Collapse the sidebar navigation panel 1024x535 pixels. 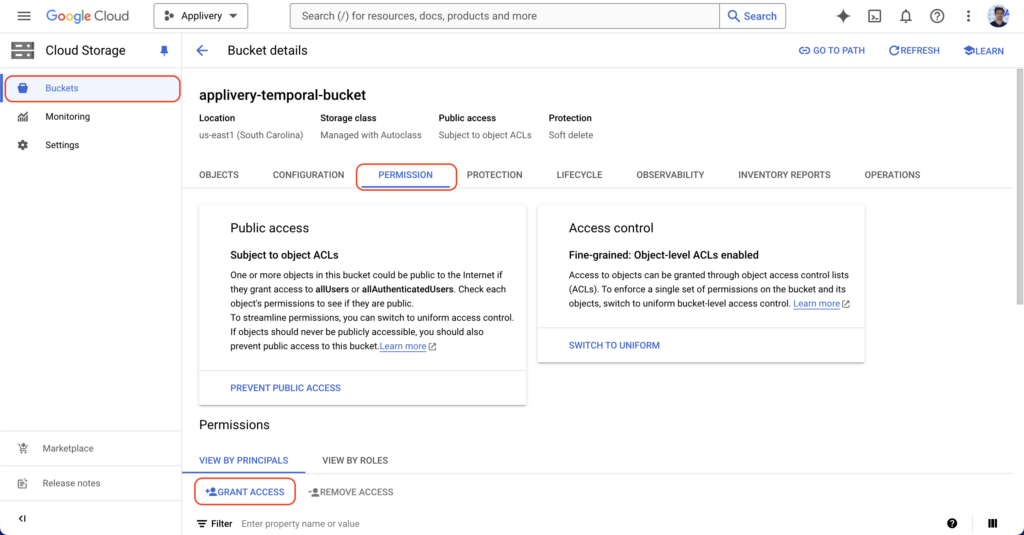click(22, 518)
